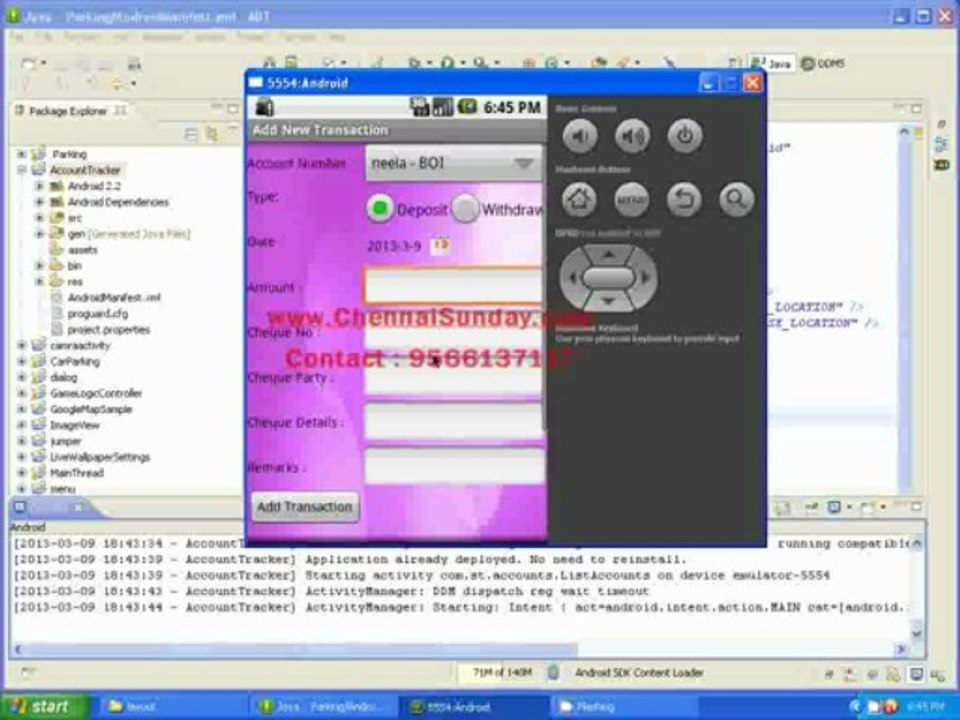This screenshot has height=720, width=960.
Task: Click the Add Transaction button
Action: pyautogui.click(x=305, y=507)
